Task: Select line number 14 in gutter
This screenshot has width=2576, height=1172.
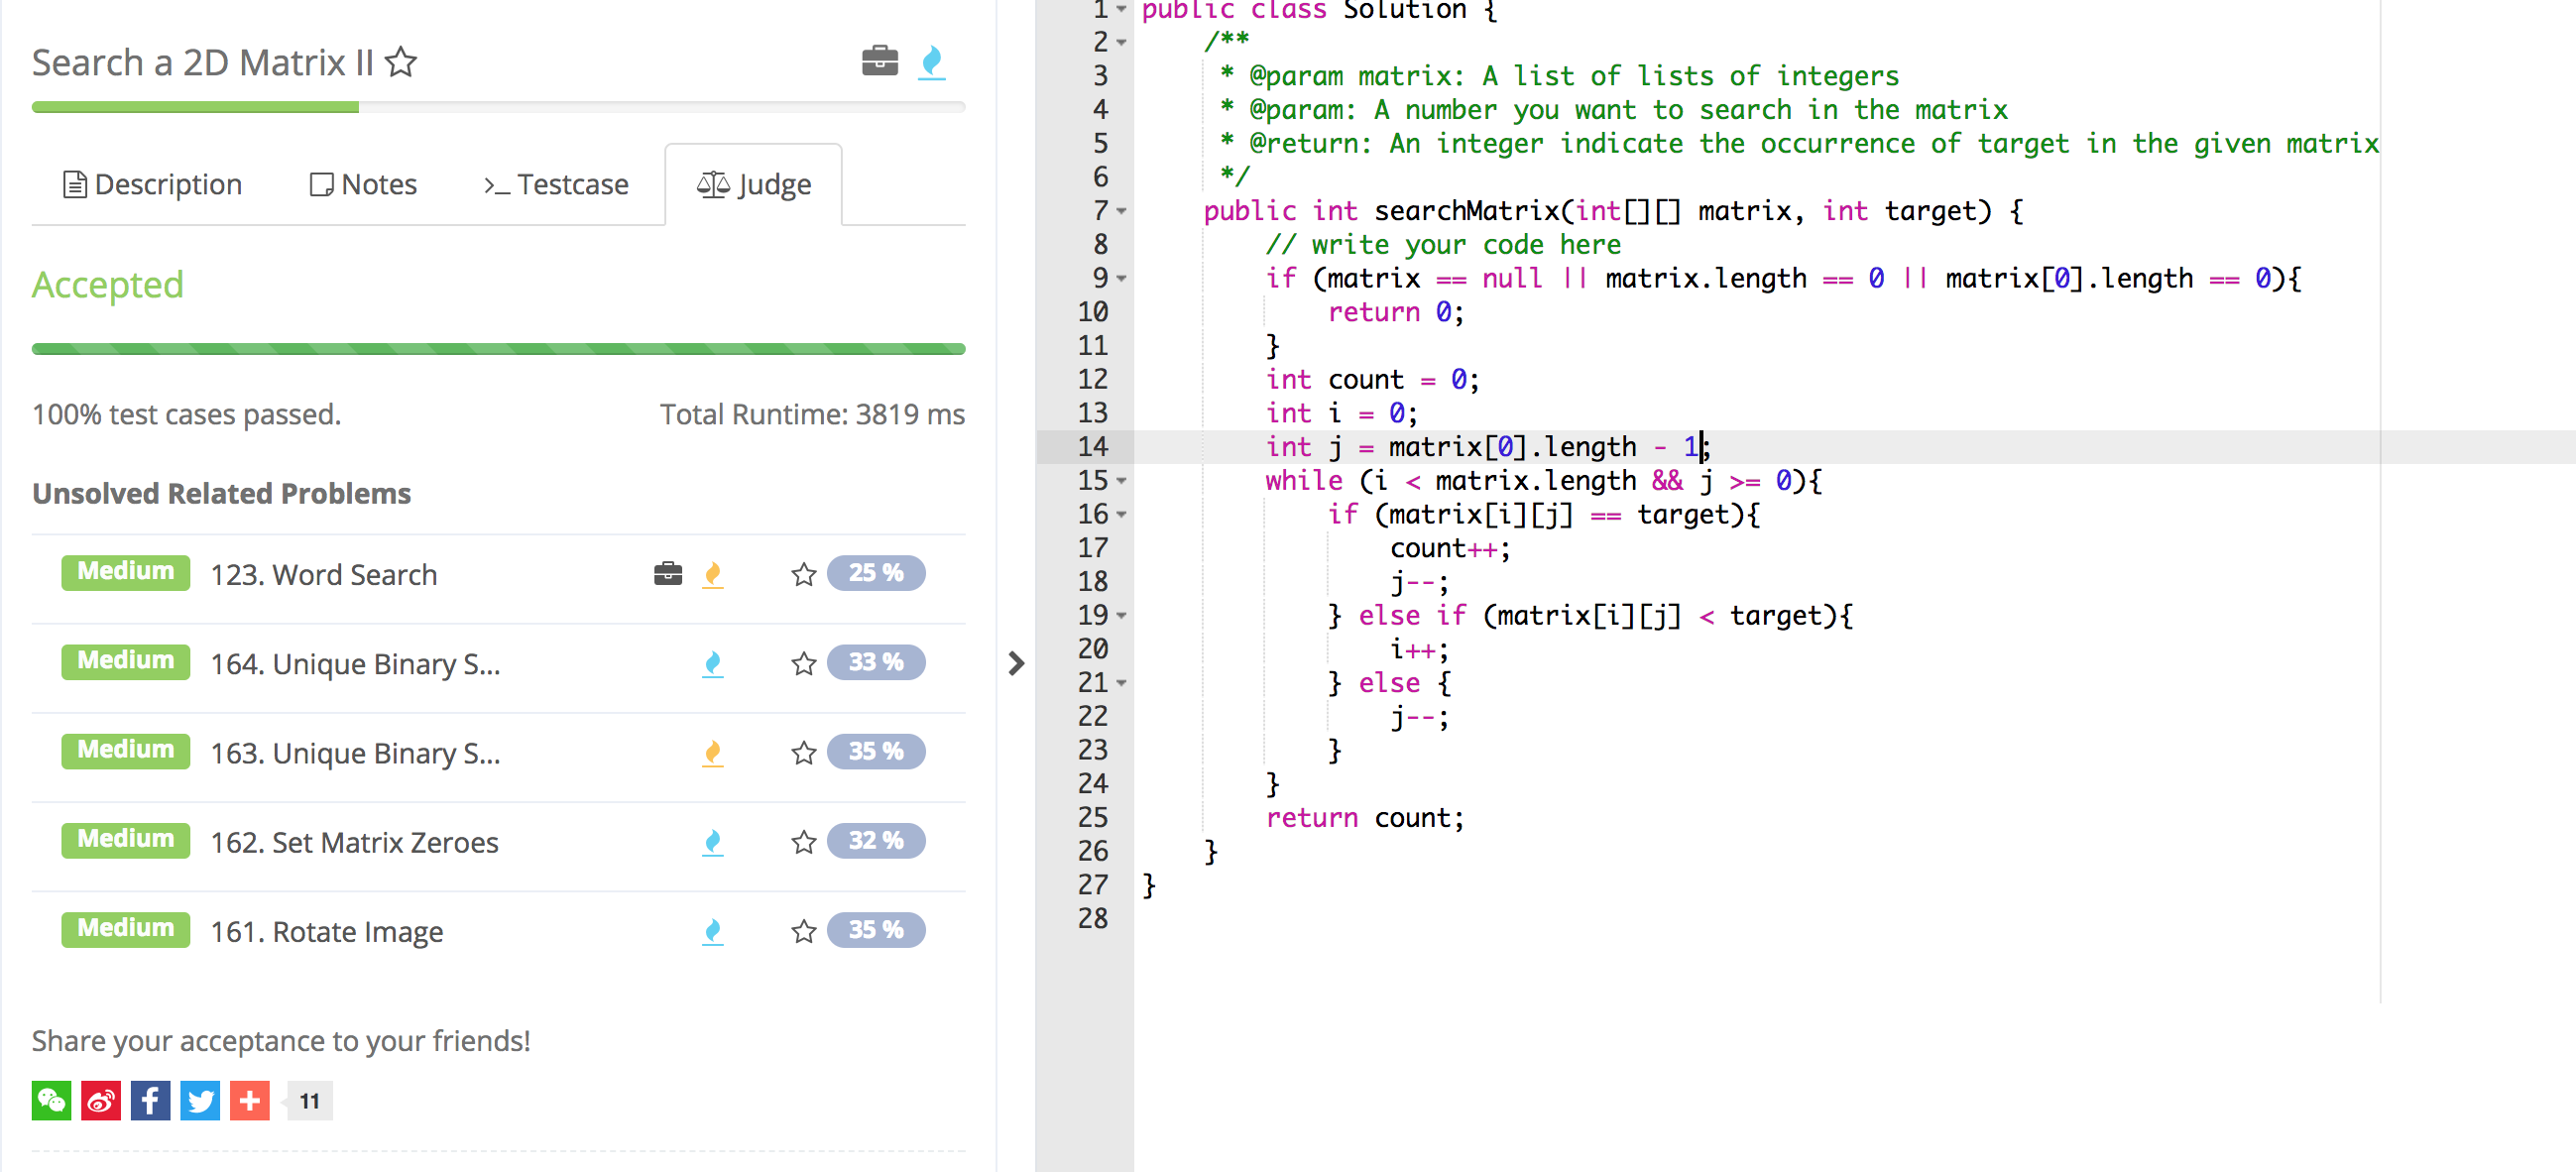Action: click(x=1092, y=447)
